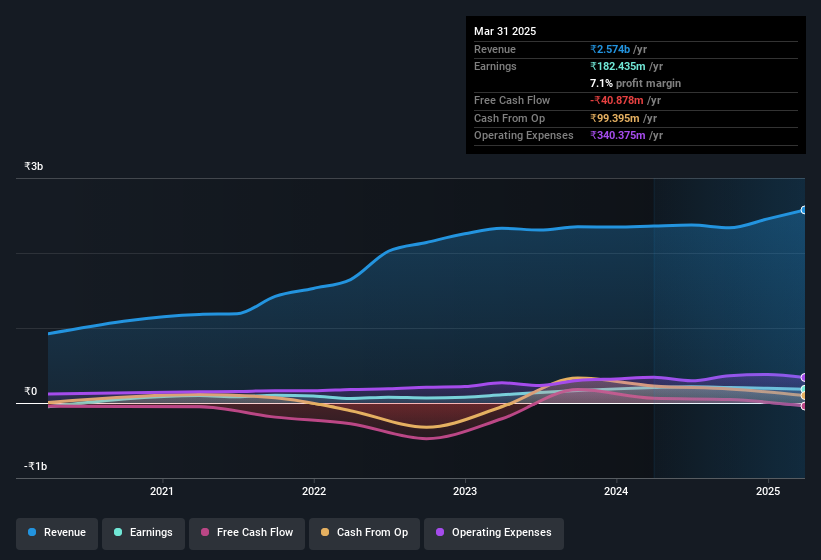The image size is (821, 560).
Task: Toggle the Earnings legend button
Action: [143, 533]
